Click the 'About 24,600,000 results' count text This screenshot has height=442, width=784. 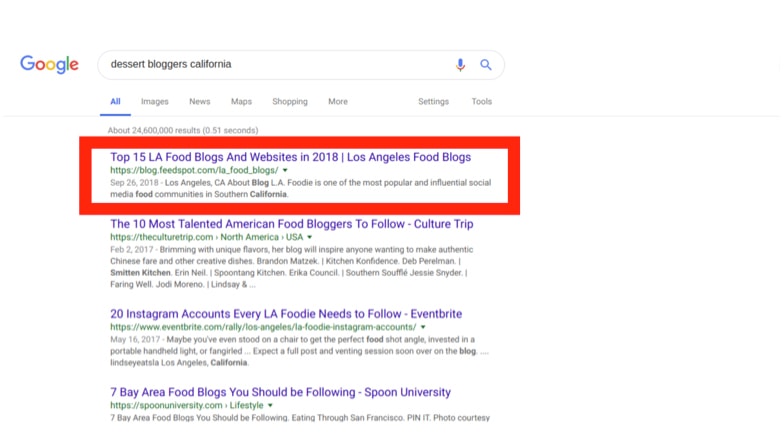point(183,130)
